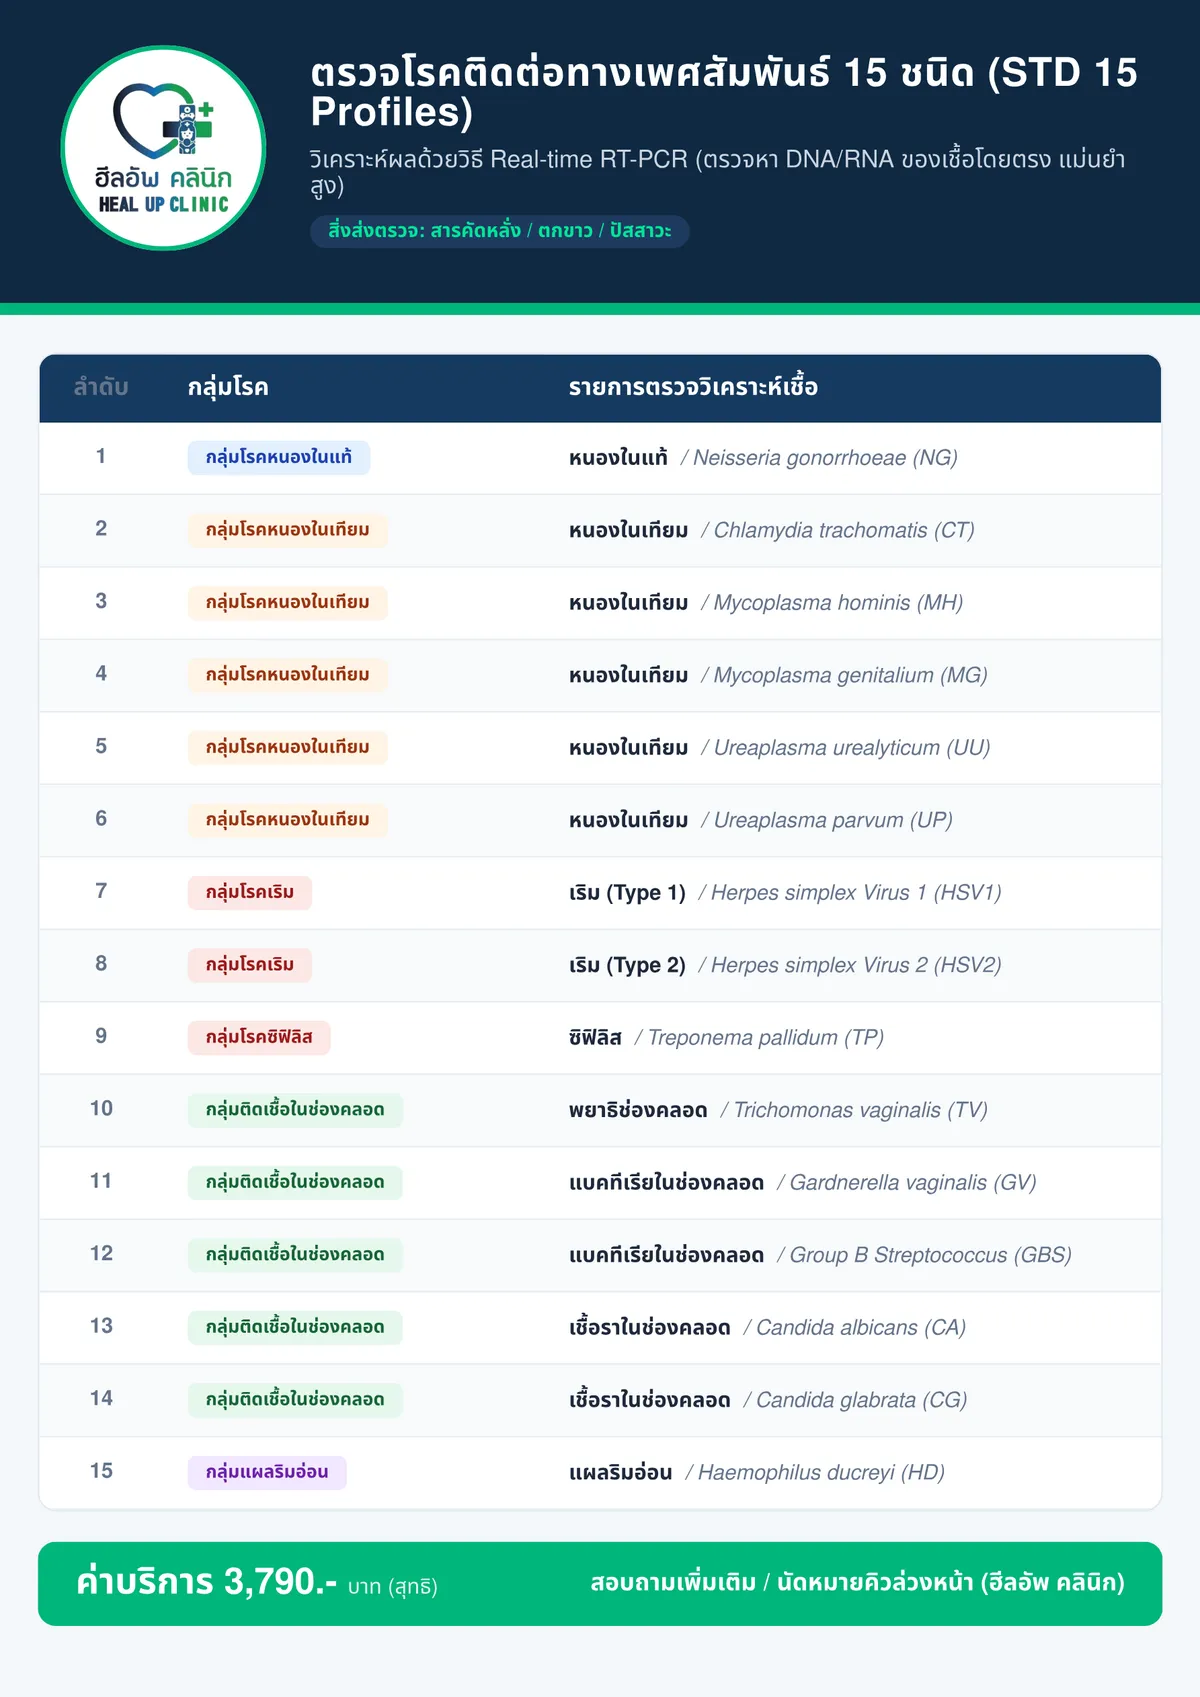Click the แผลริมอ่อน test name
Image resolution: width=1200 pixels, height=1697 pixels.
pos(620,1473)
